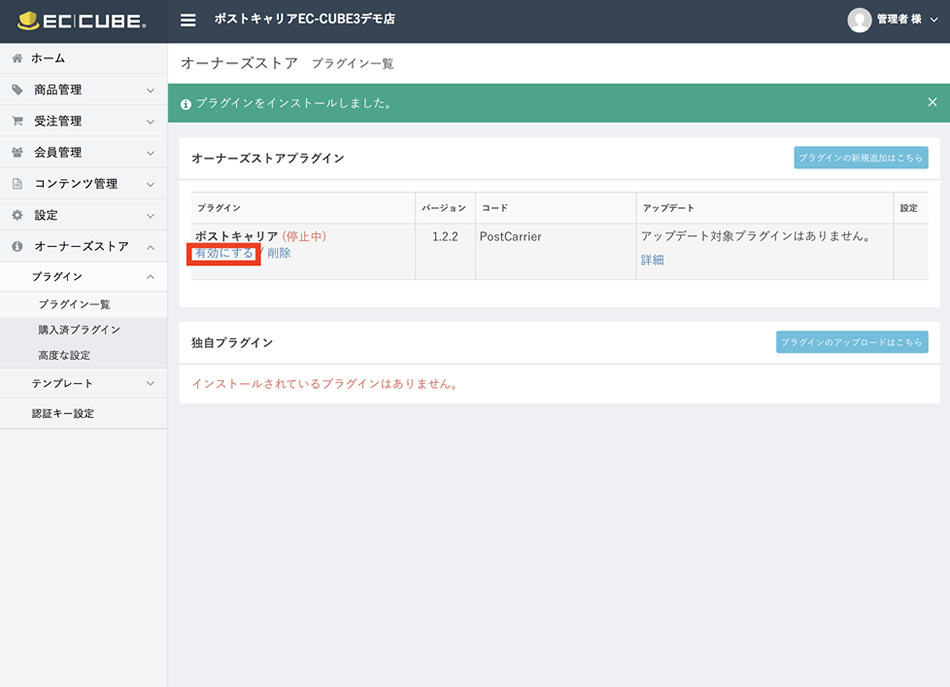The width and height of the screenshot is (950, 687).
Task: Click the オーナーズストア page title
Action: tap(239, 63)
